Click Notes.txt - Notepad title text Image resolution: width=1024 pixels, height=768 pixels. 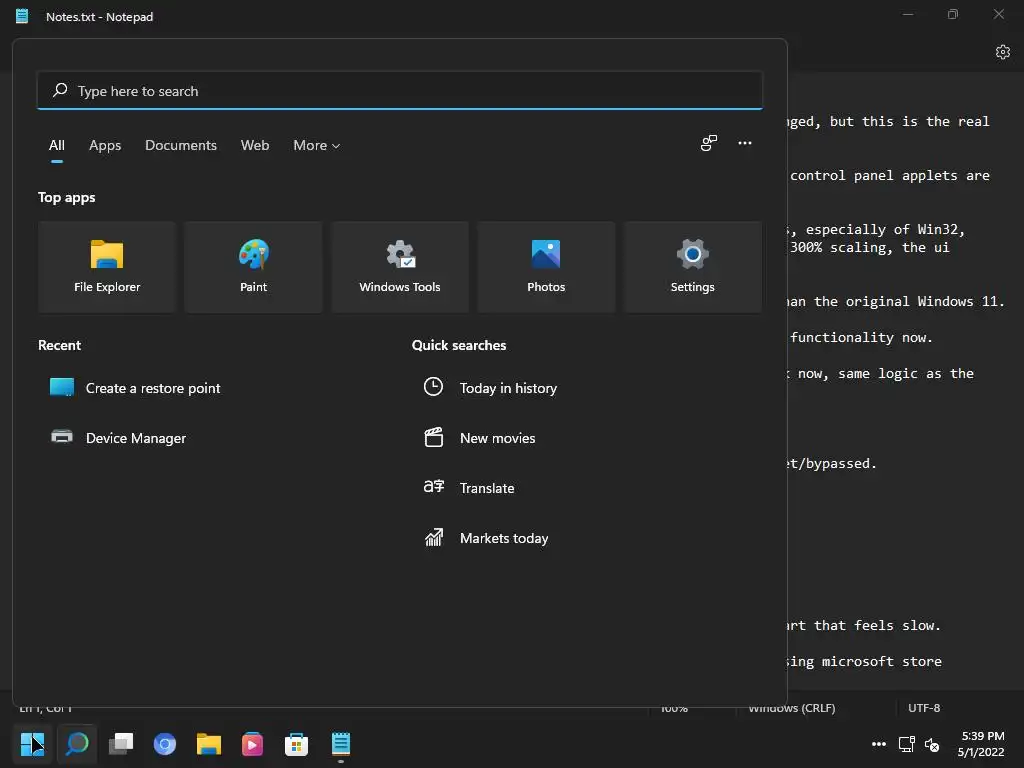click(x=99, y=17)
